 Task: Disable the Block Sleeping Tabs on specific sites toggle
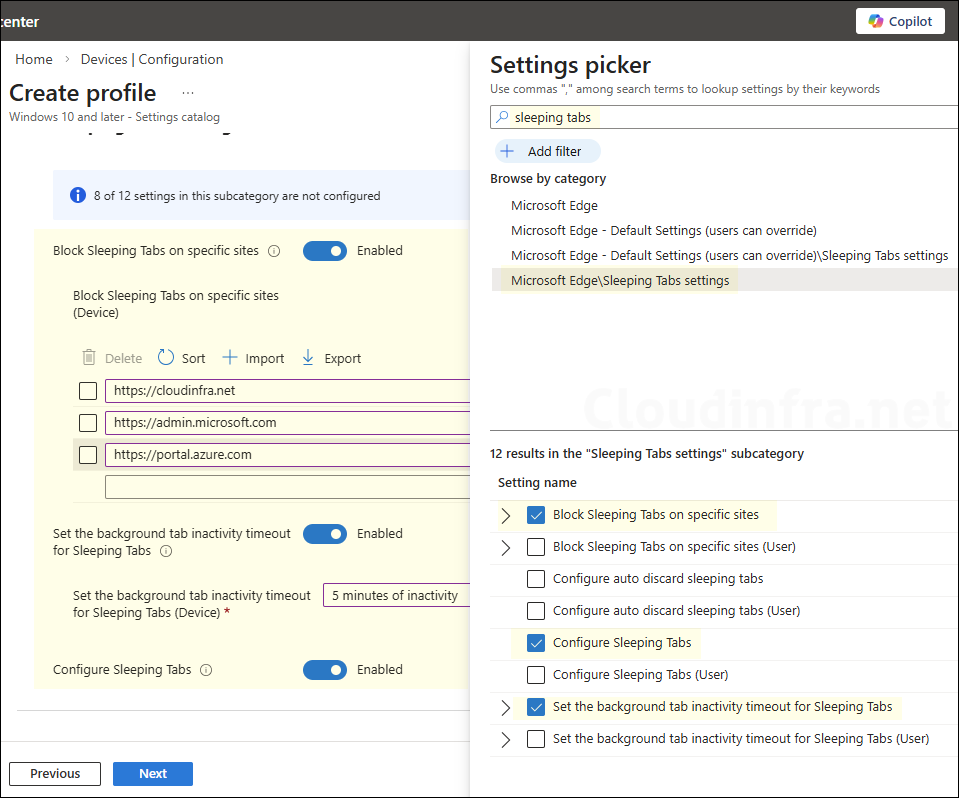point(325,251)
